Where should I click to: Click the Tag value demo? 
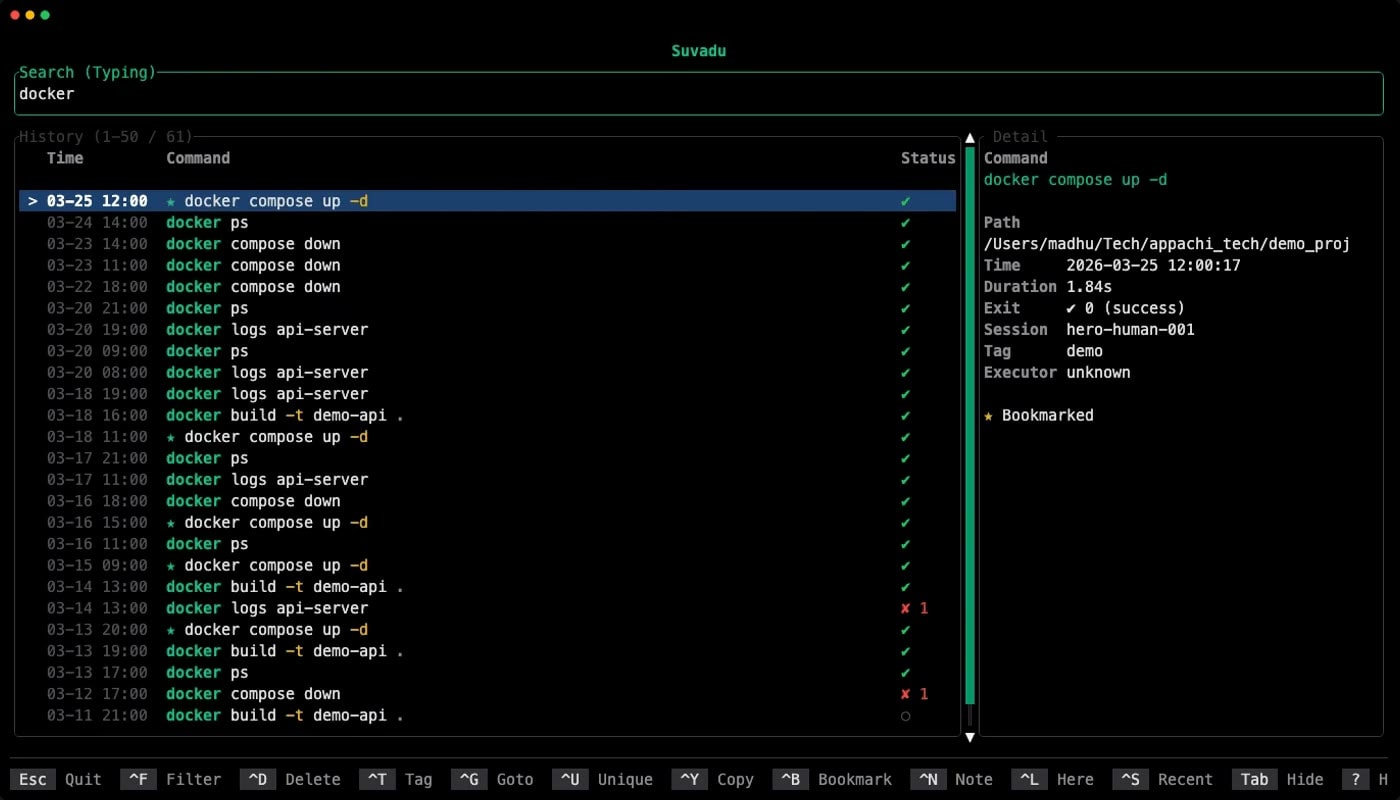click(x=1084, y=351)
